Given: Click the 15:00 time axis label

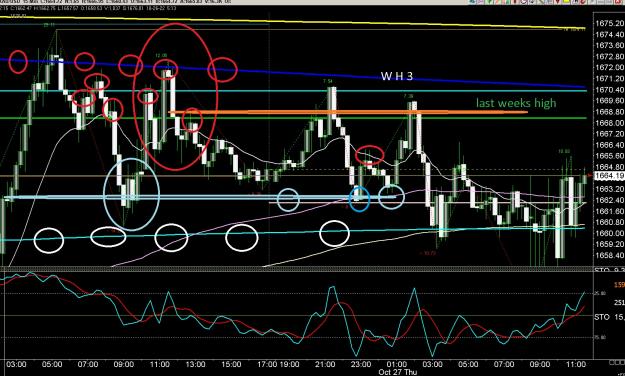Looking at the screenshot, I should click(232, 364).
